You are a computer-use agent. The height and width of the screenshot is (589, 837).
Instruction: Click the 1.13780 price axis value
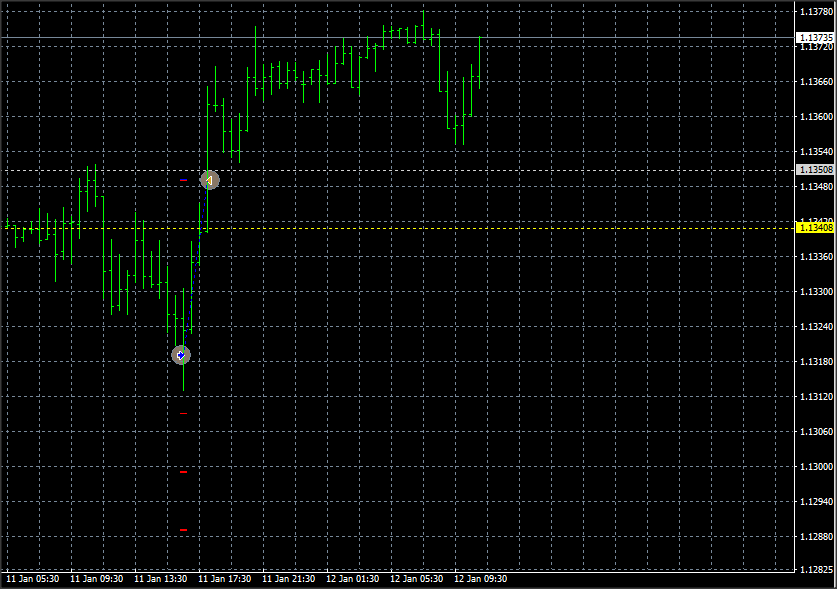click(x=816, y=12)
